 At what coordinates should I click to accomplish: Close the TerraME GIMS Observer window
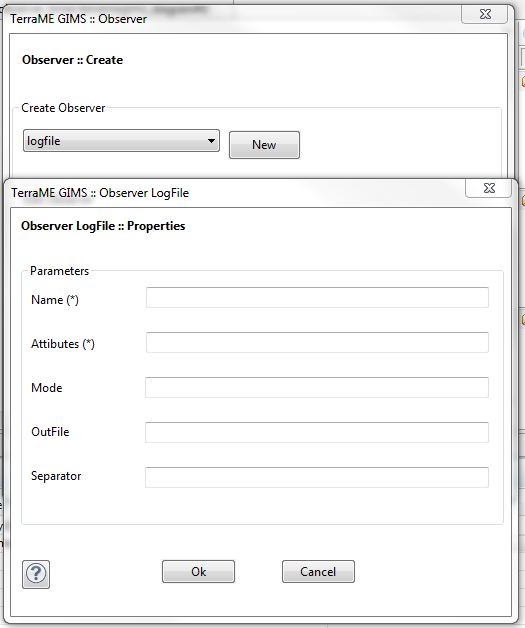point(485,14)
